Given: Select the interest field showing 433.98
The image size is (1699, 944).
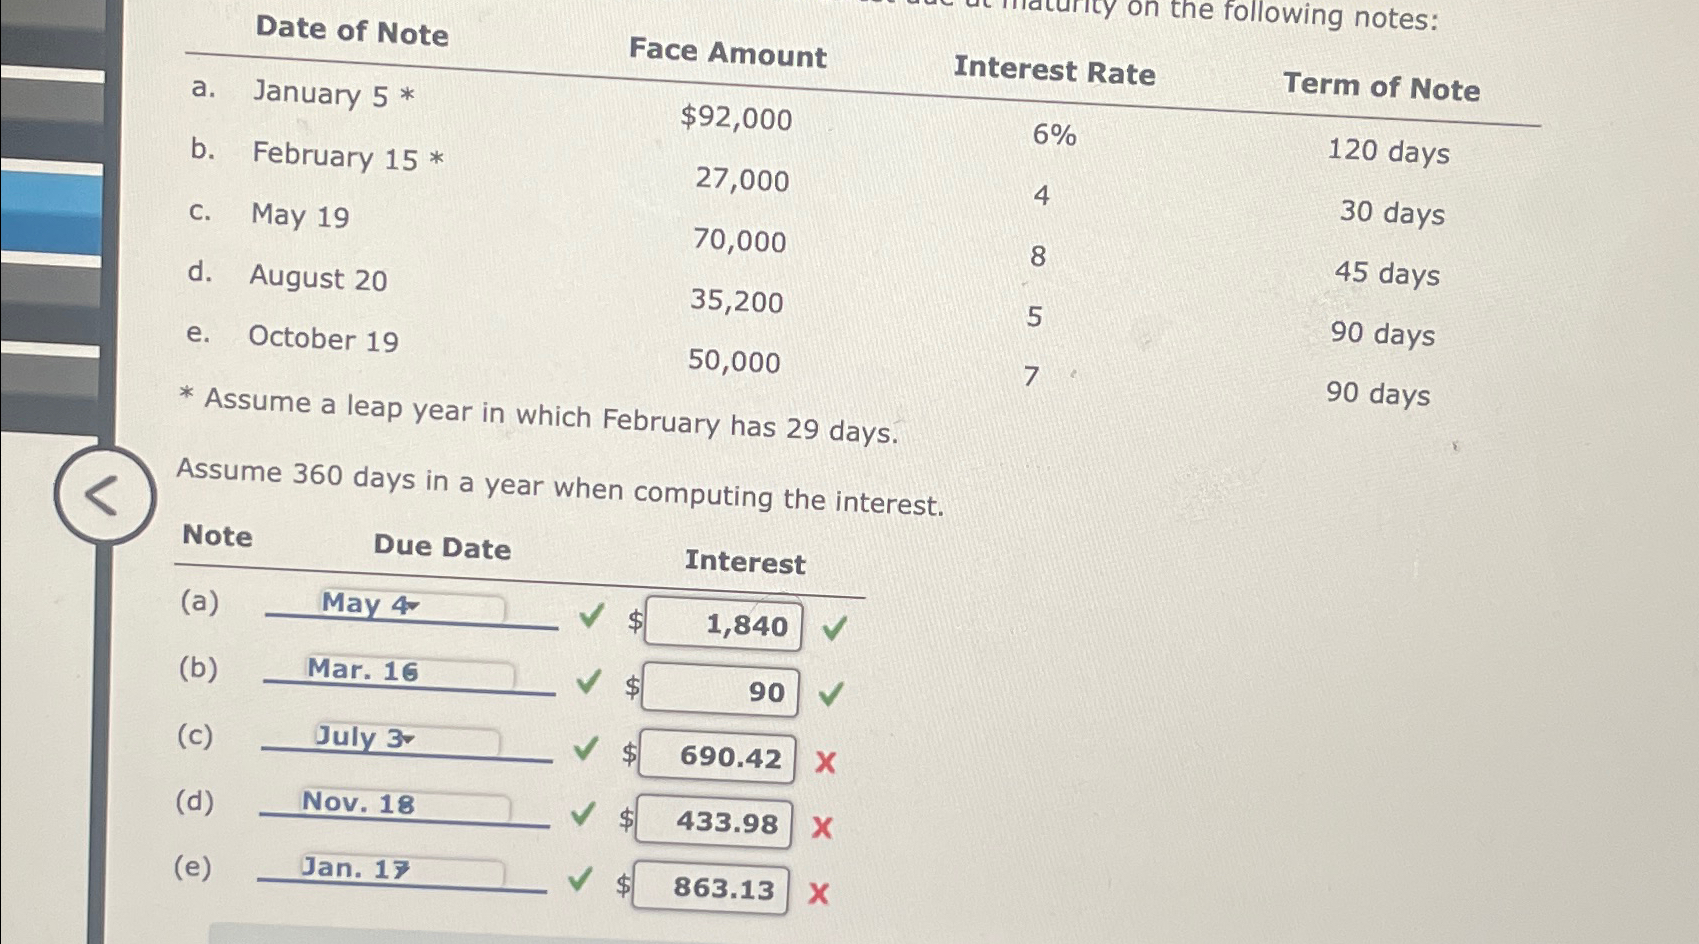Looking at the screenshot, I should pos(712,823).
